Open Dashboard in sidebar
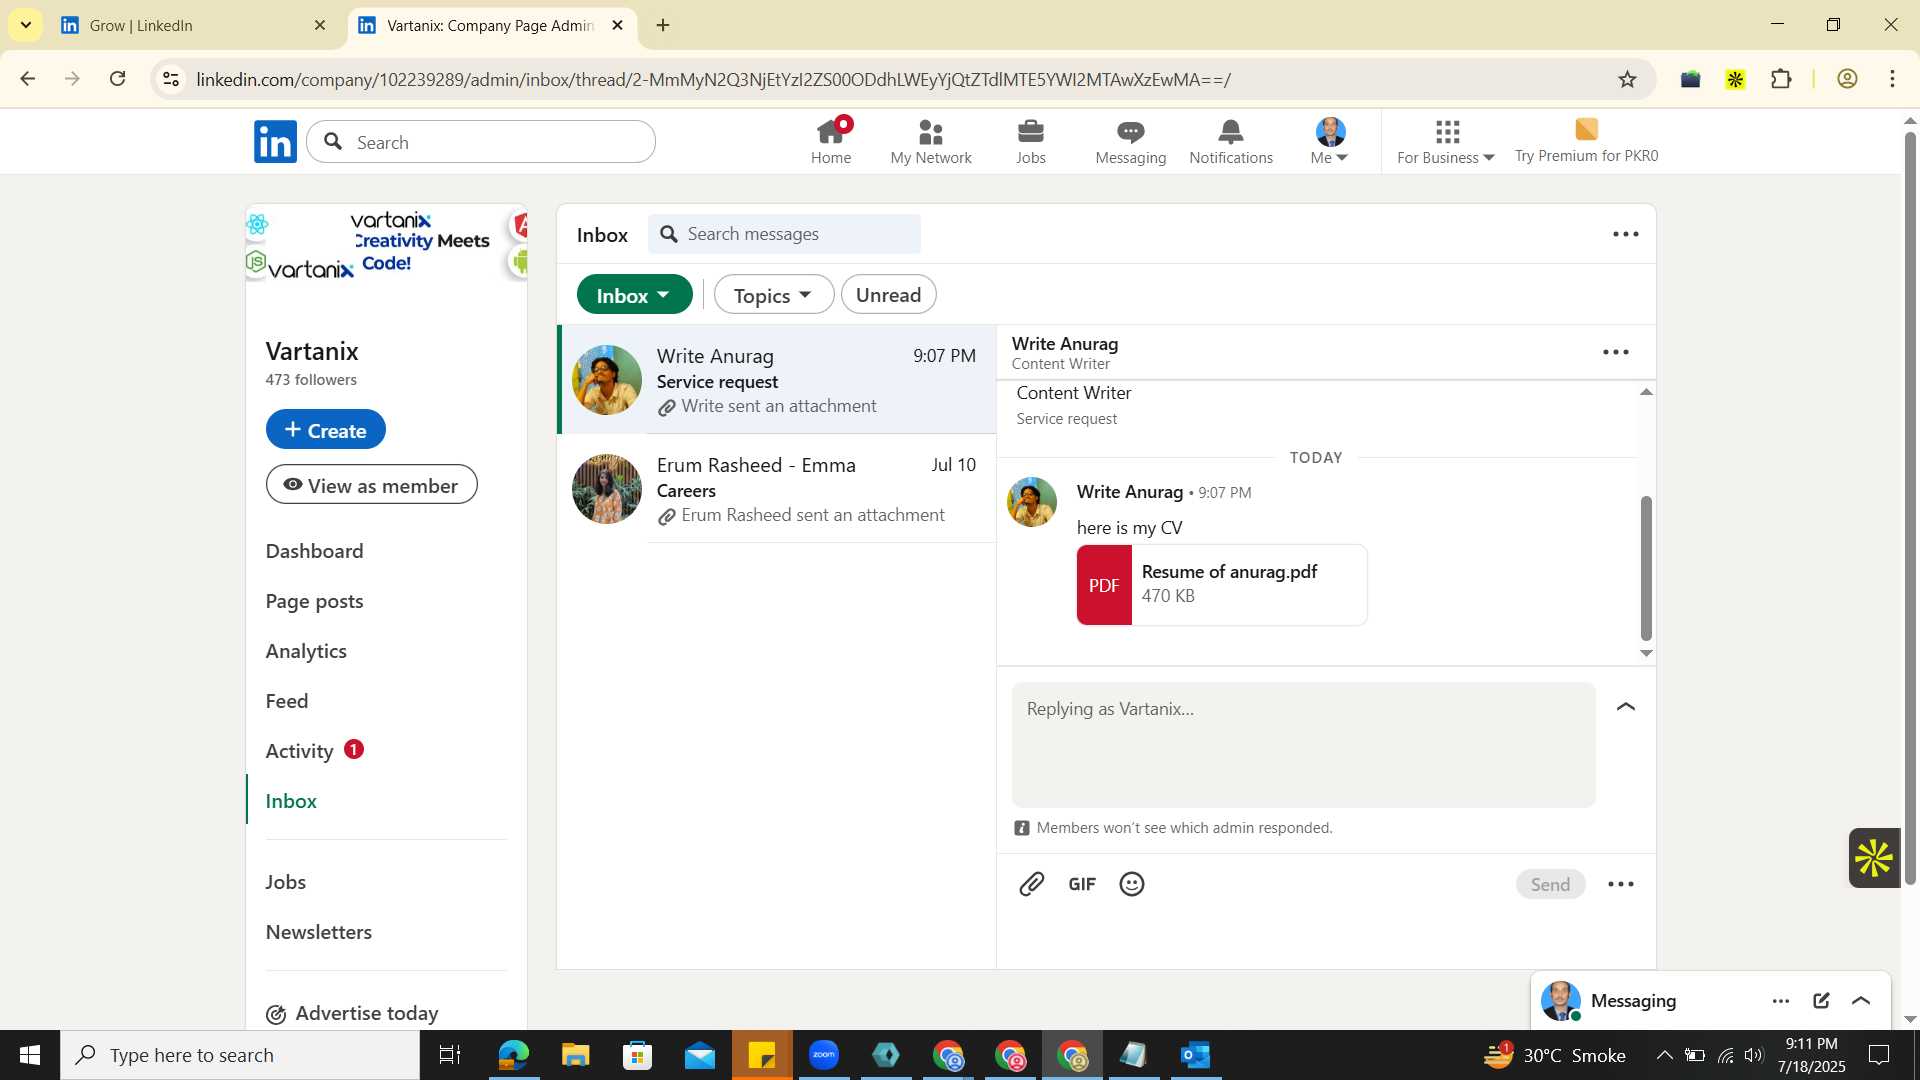Screen dimensions: 1920x1080 pos(315,551)
